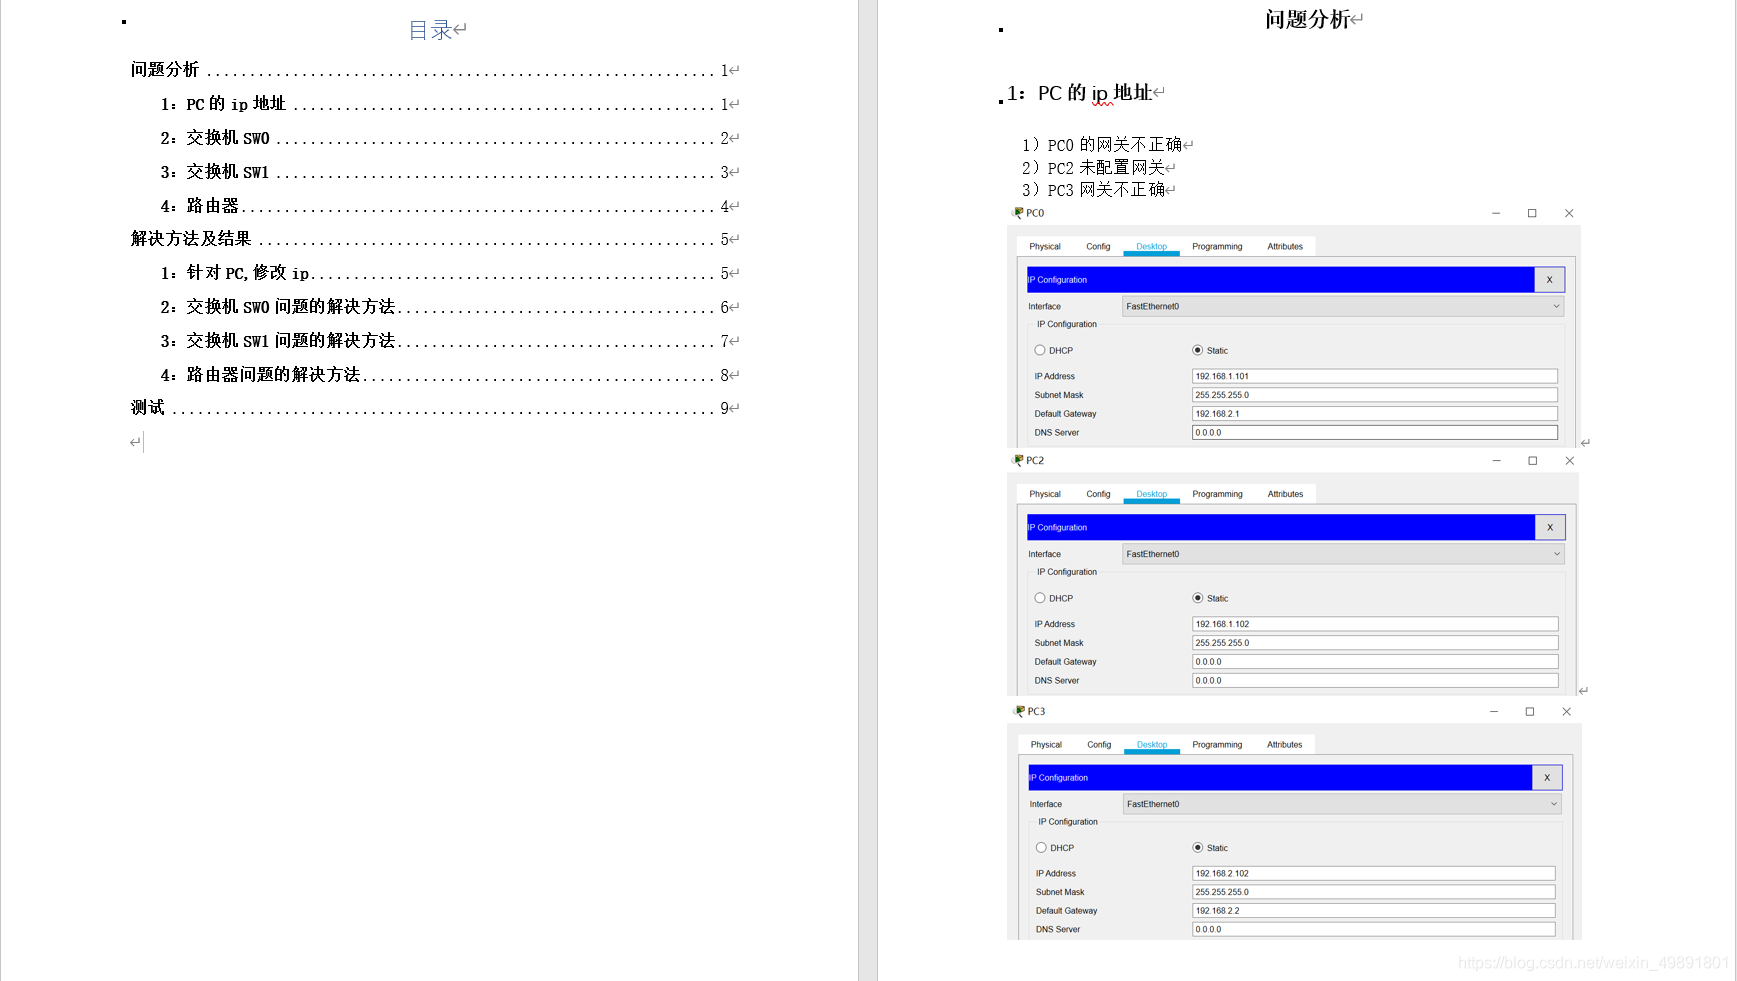1737x981 pixels.
Task: Click the IP Address field in PC0
Action: tap(1375, 376)
